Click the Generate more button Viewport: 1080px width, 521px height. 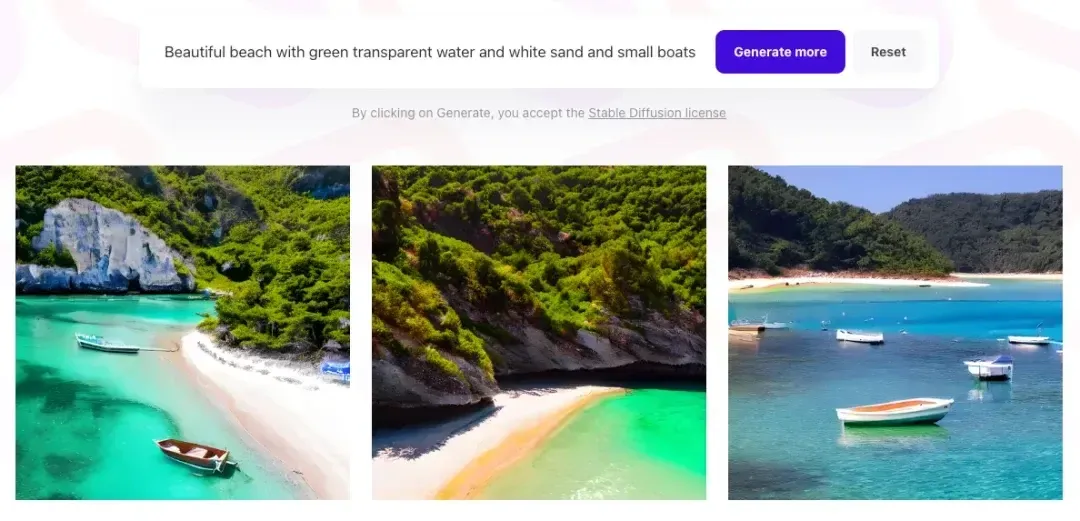(x=780, y=52)
